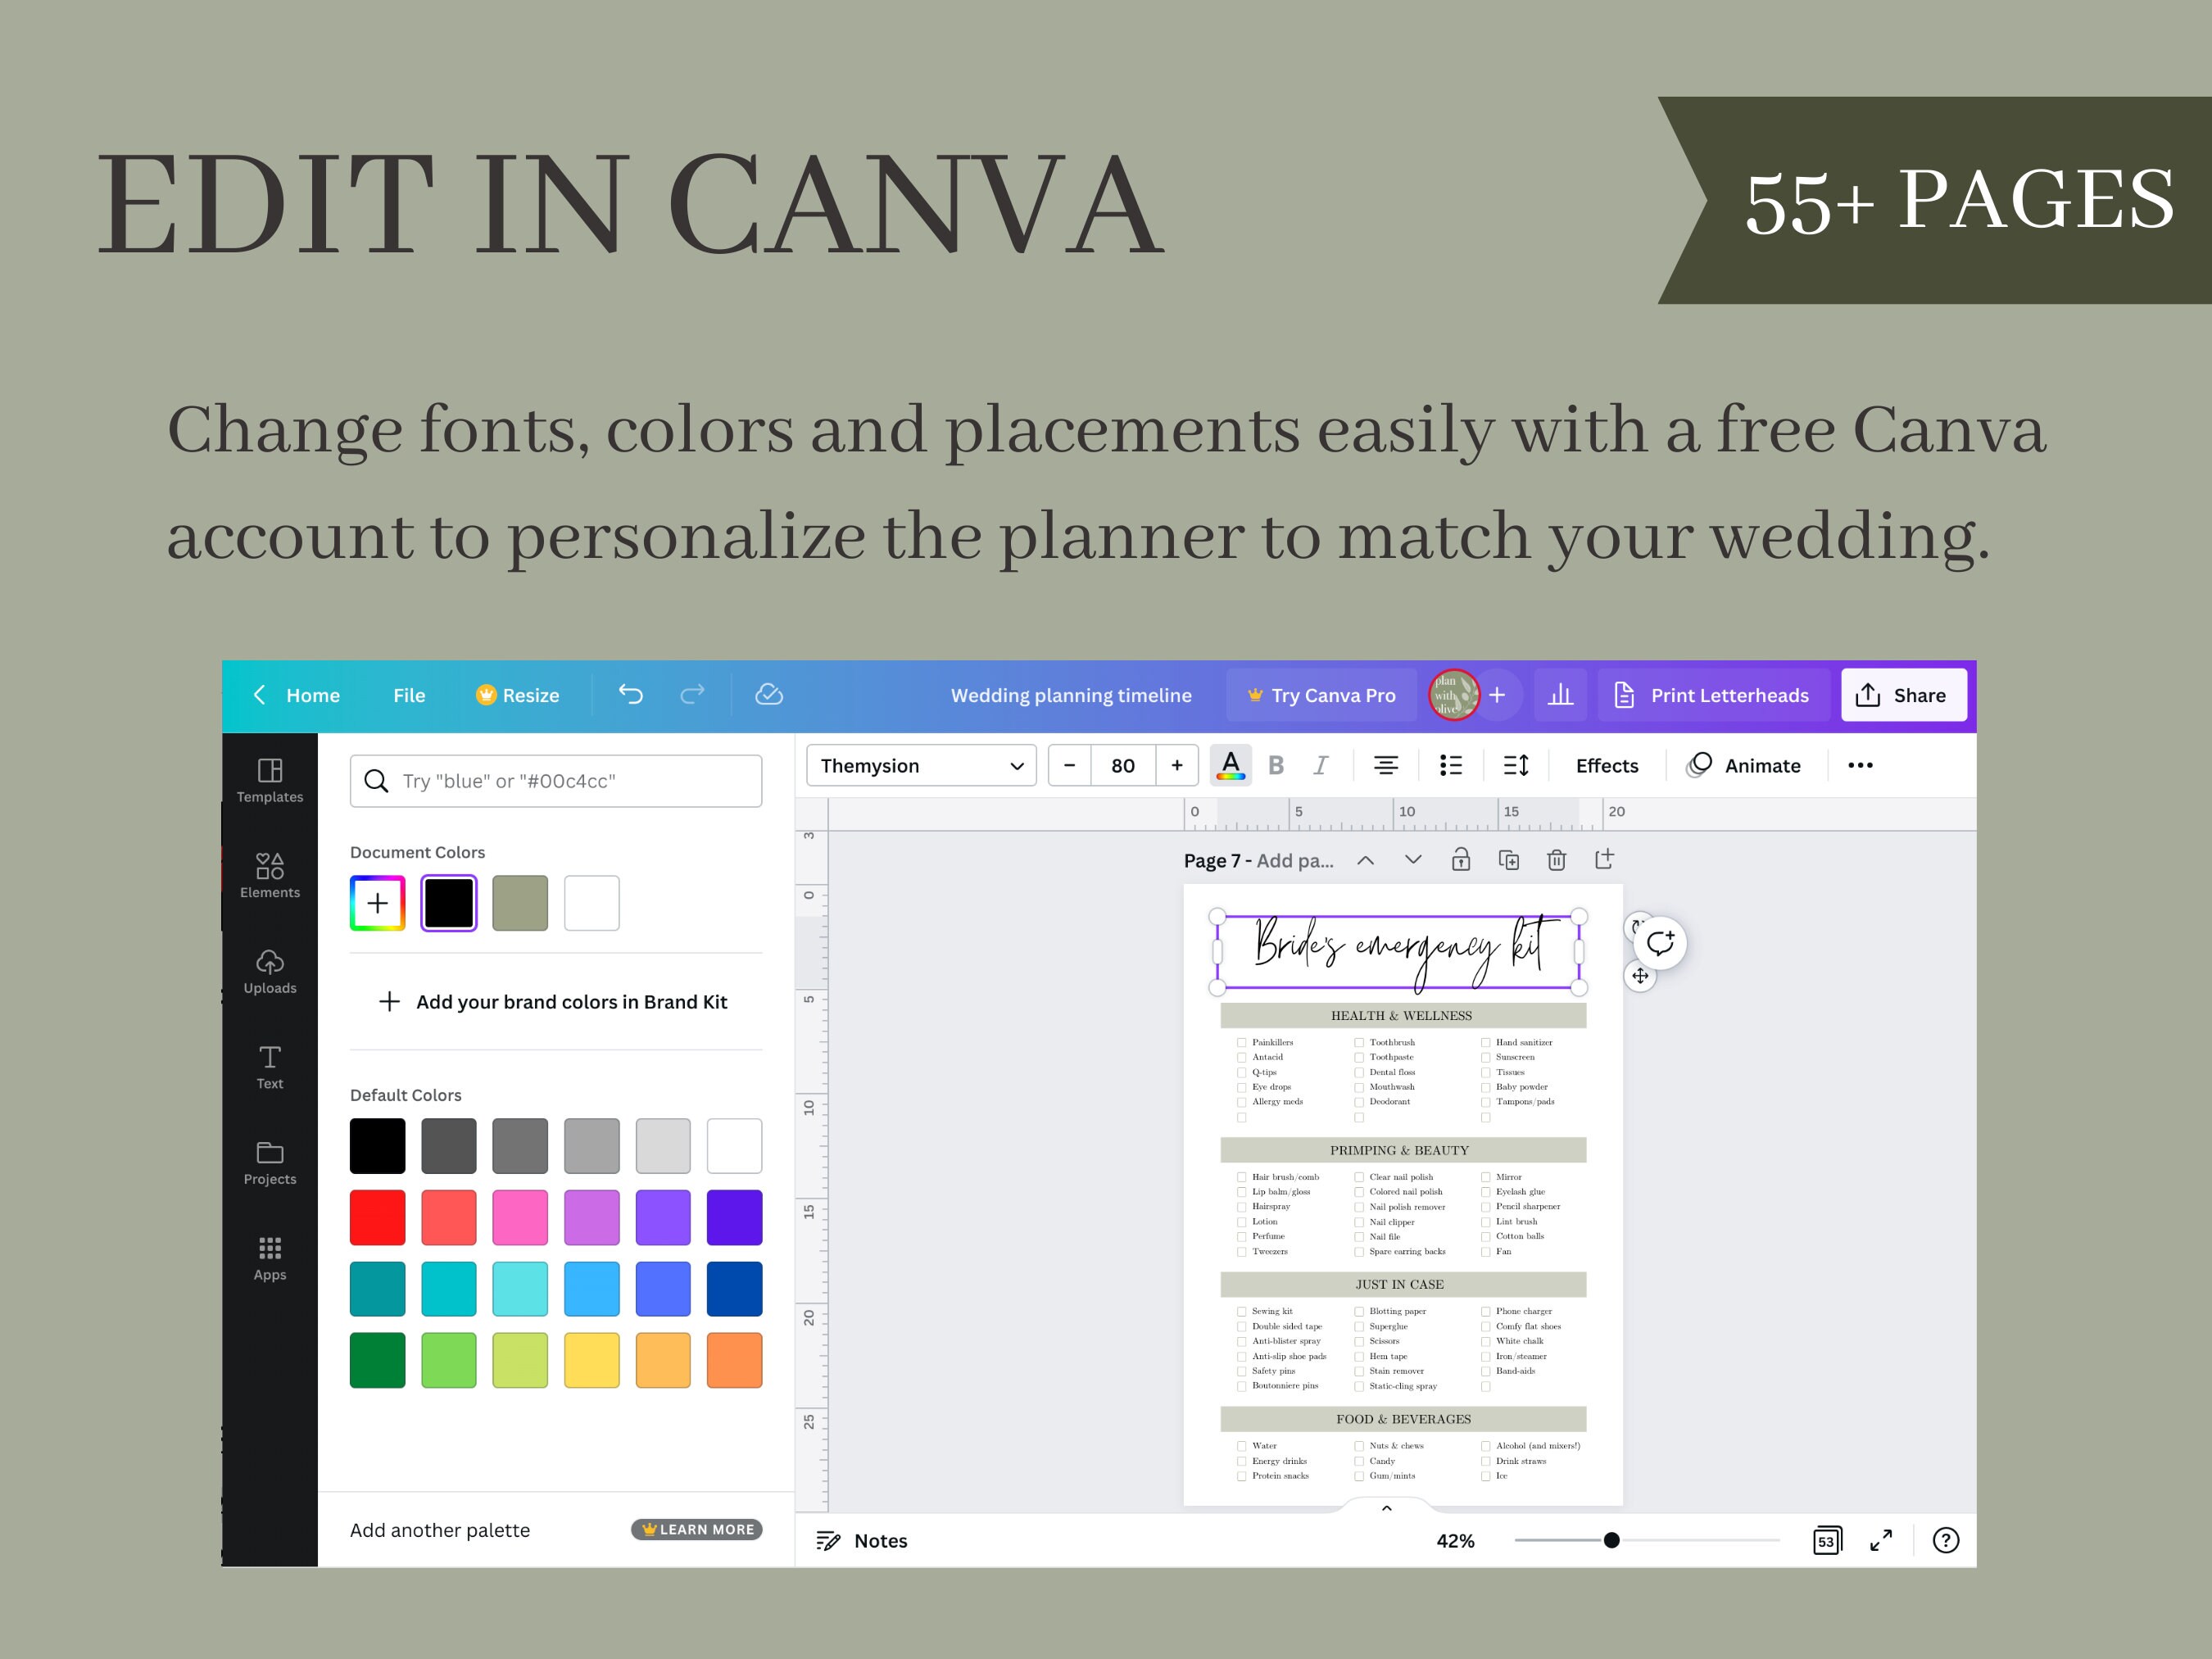Image resolution: width=2212 pixels, height=1659 pixels.
Task: Check the Painkillers checkbox
Action: coord(1240,1042)
